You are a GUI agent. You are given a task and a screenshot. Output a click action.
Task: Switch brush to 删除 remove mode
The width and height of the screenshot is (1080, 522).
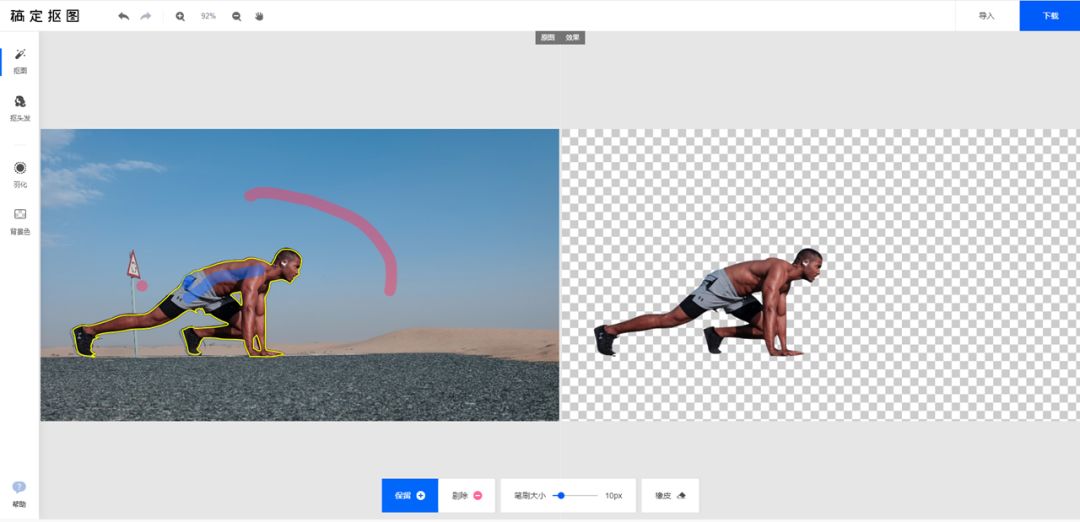(x=467, y=495)
